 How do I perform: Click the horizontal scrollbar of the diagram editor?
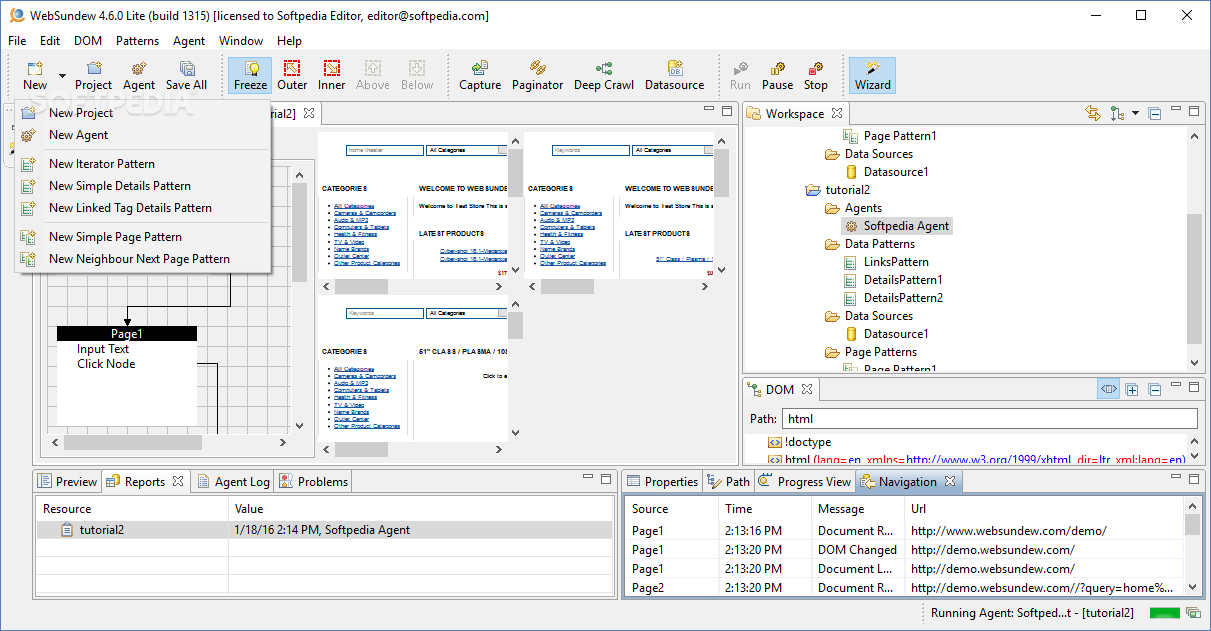pyautogui.click(x=170, y=441)
